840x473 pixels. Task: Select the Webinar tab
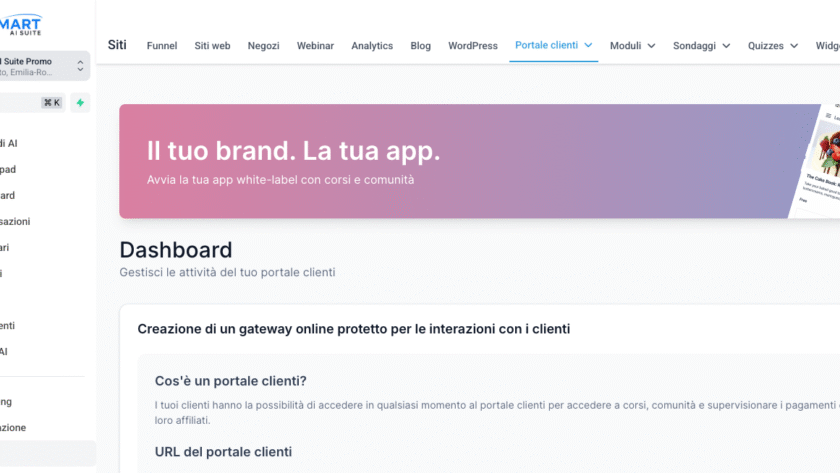coord(315,46)
